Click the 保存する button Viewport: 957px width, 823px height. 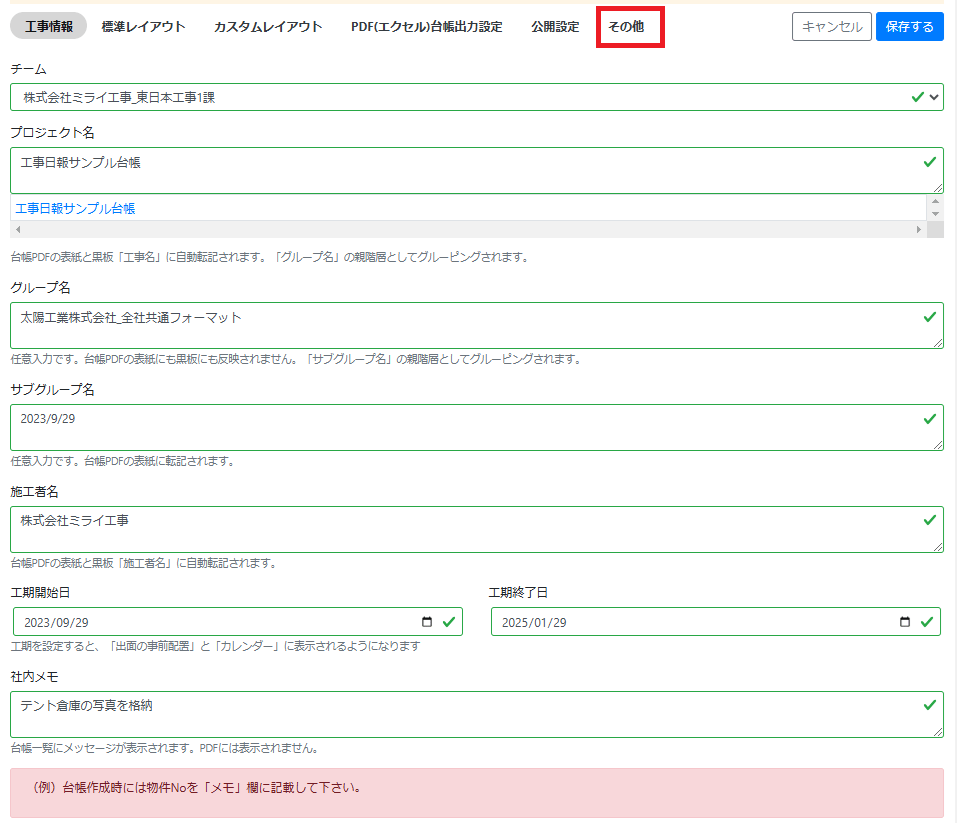(x=909, y=27)
